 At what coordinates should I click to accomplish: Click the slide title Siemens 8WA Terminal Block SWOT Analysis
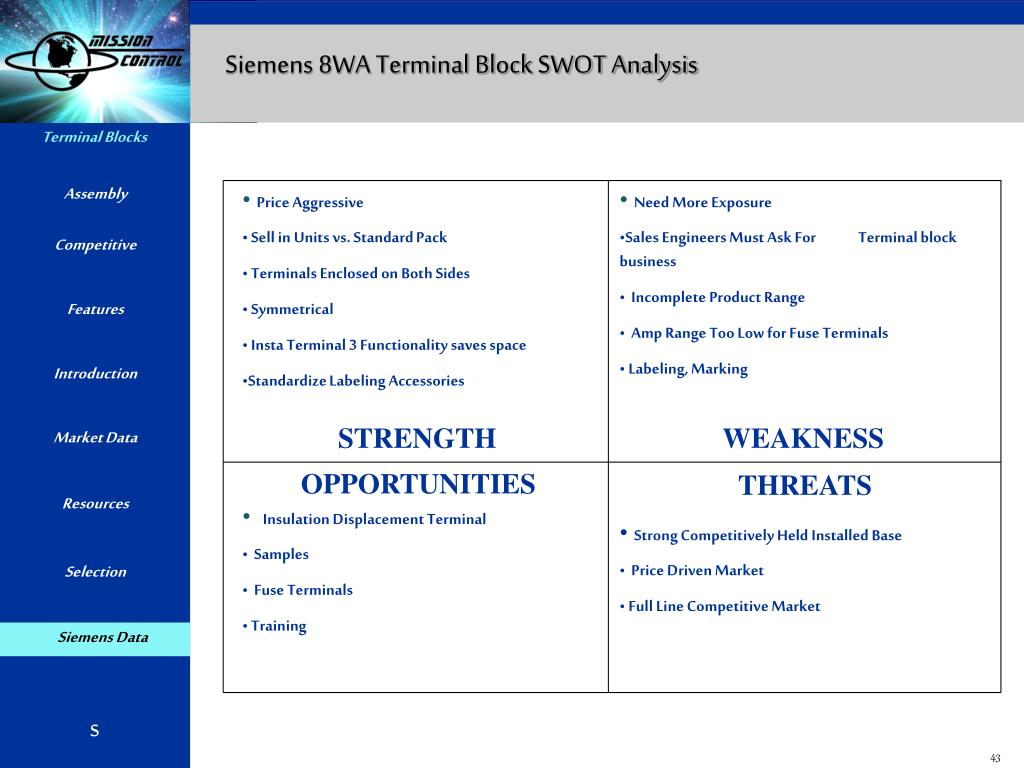pos(462,65)
